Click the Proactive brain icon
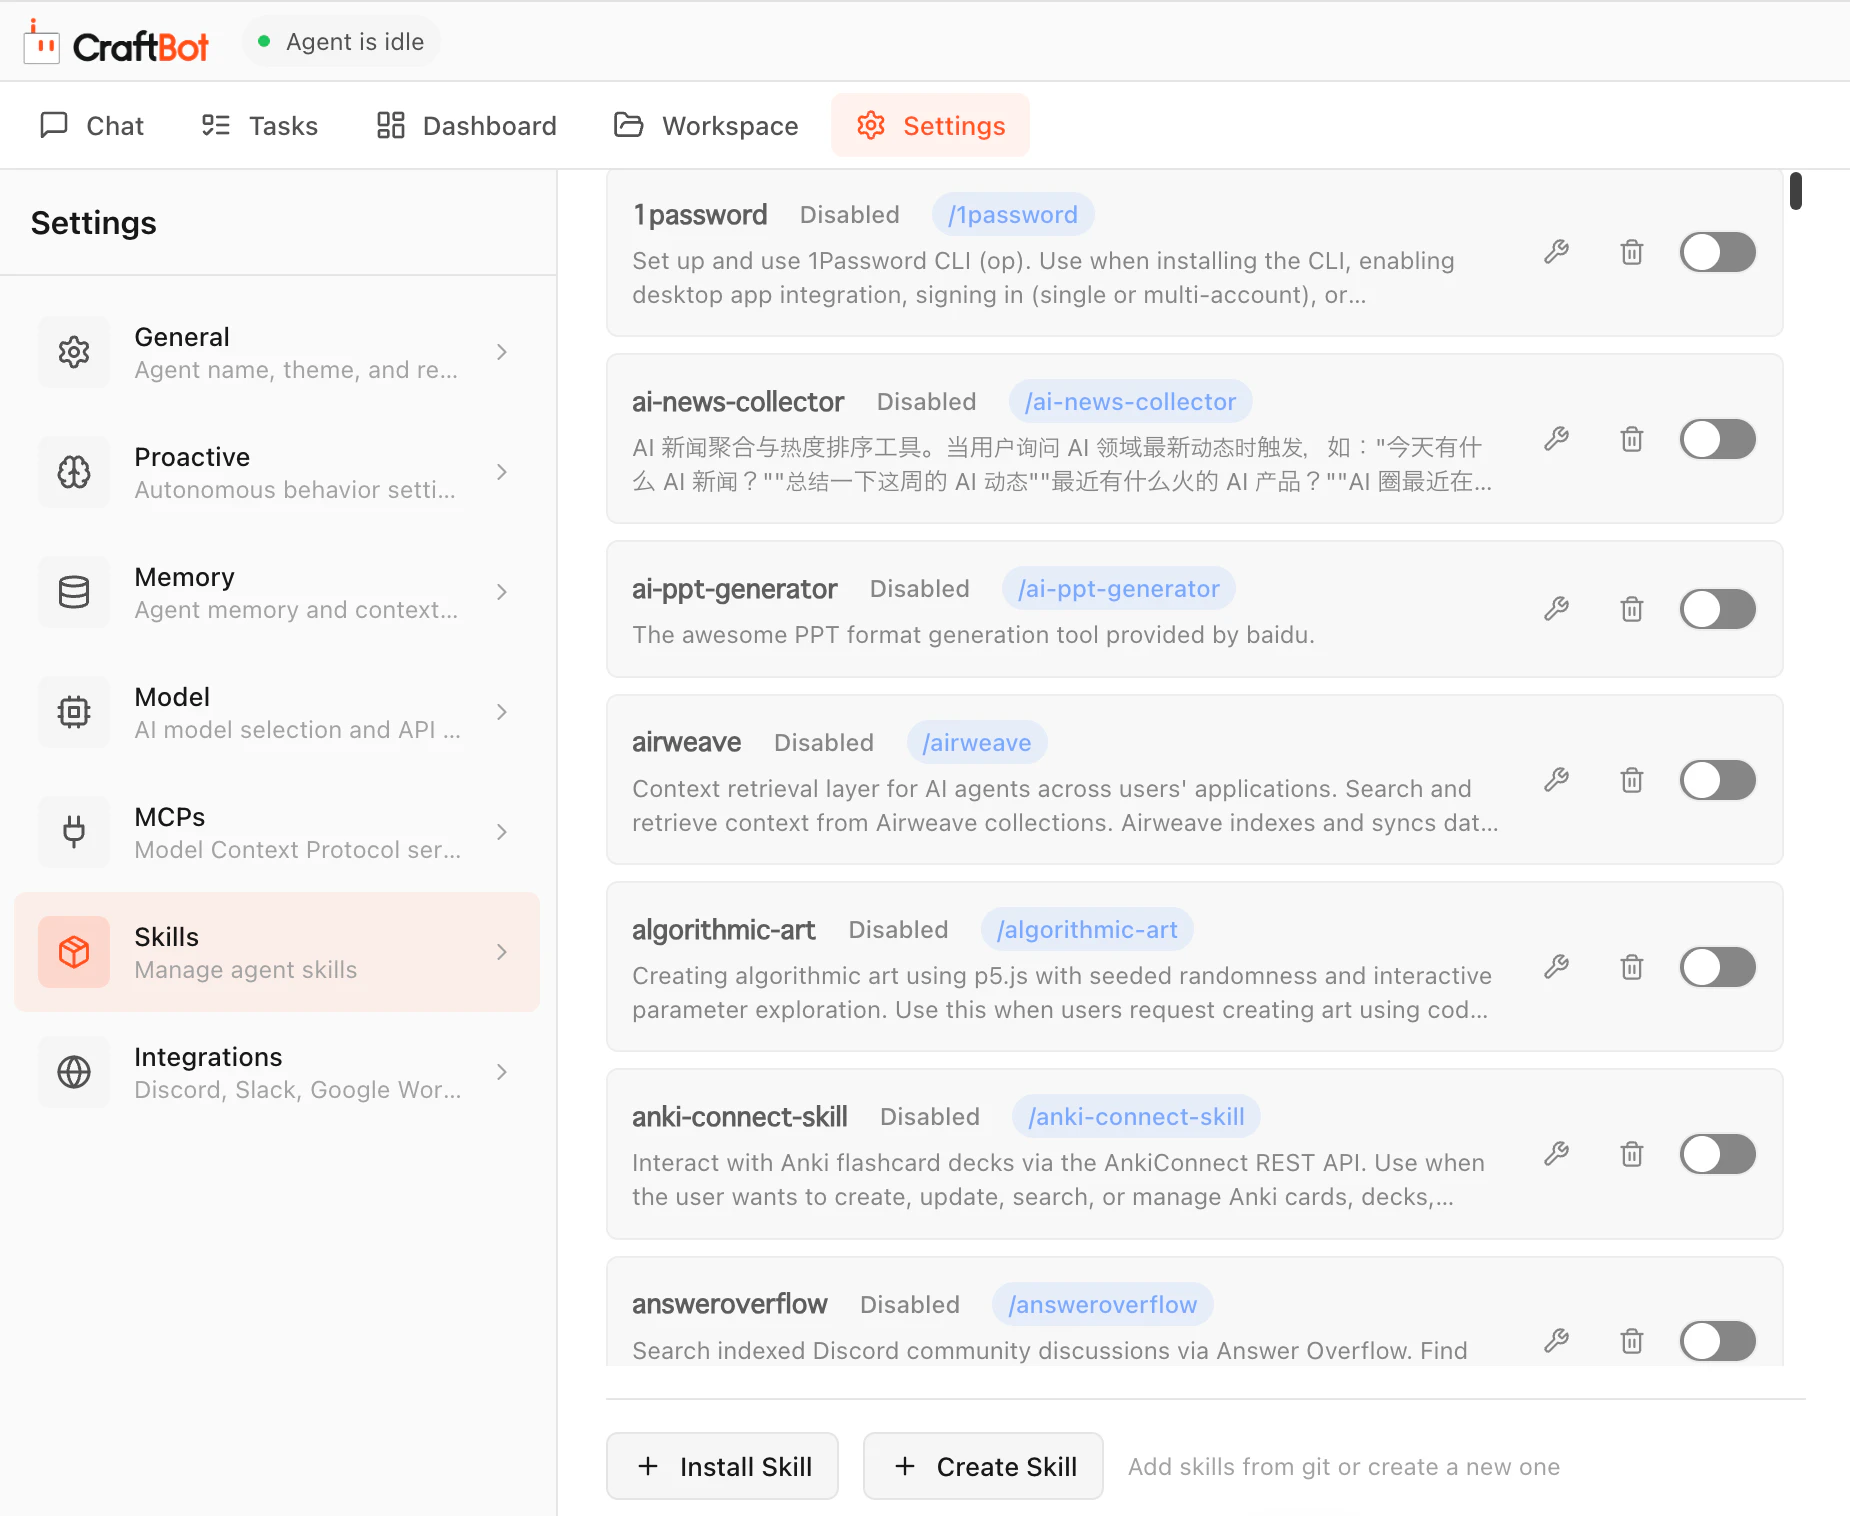Viewport: 1850px width, 1516px height. pos(74,472)
